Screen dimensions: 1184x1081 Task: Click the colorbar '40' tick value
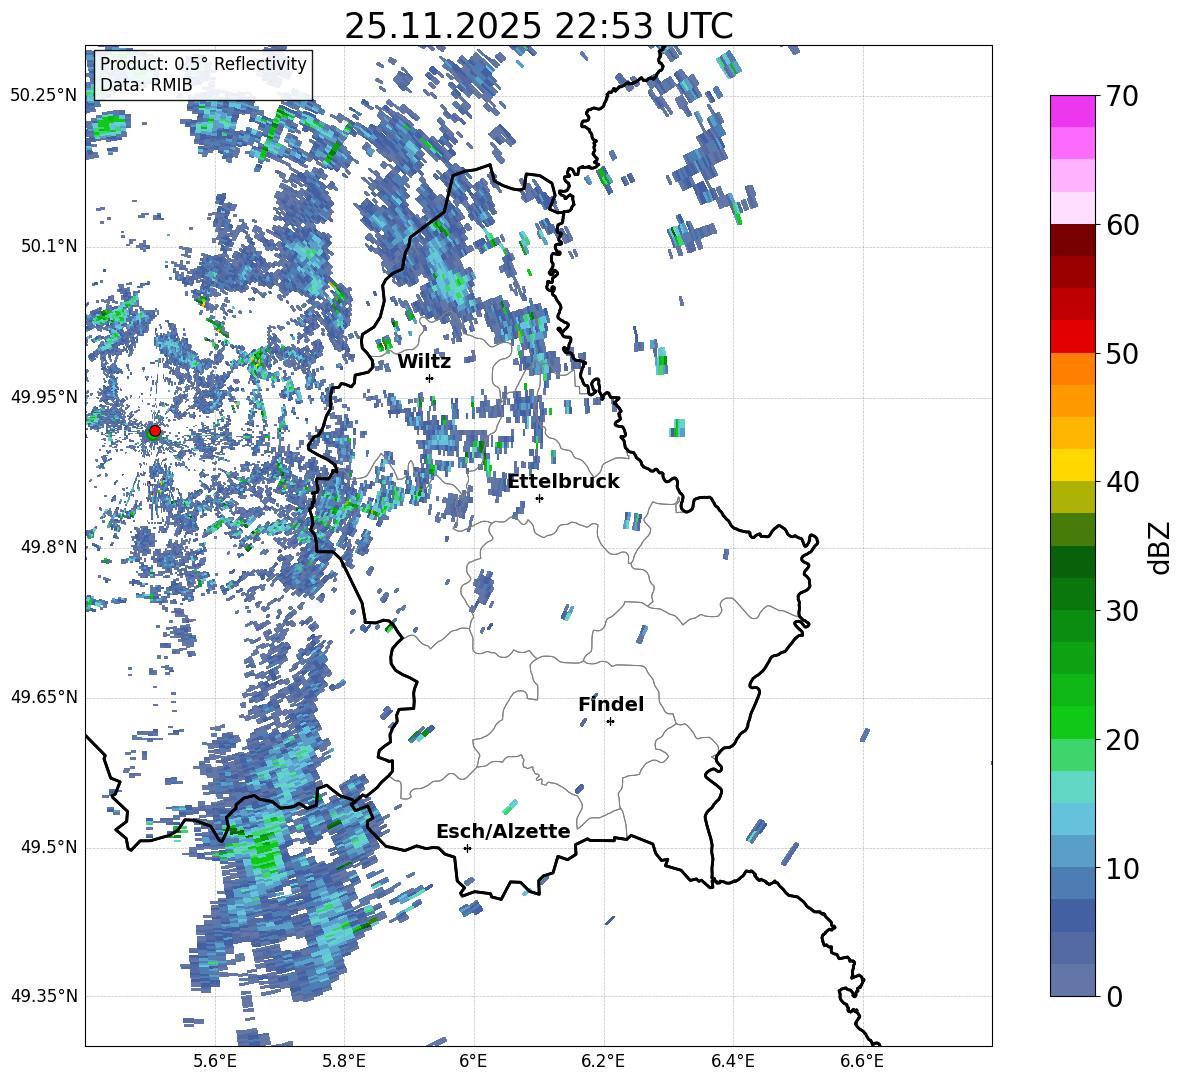(x=1122, y=482)
